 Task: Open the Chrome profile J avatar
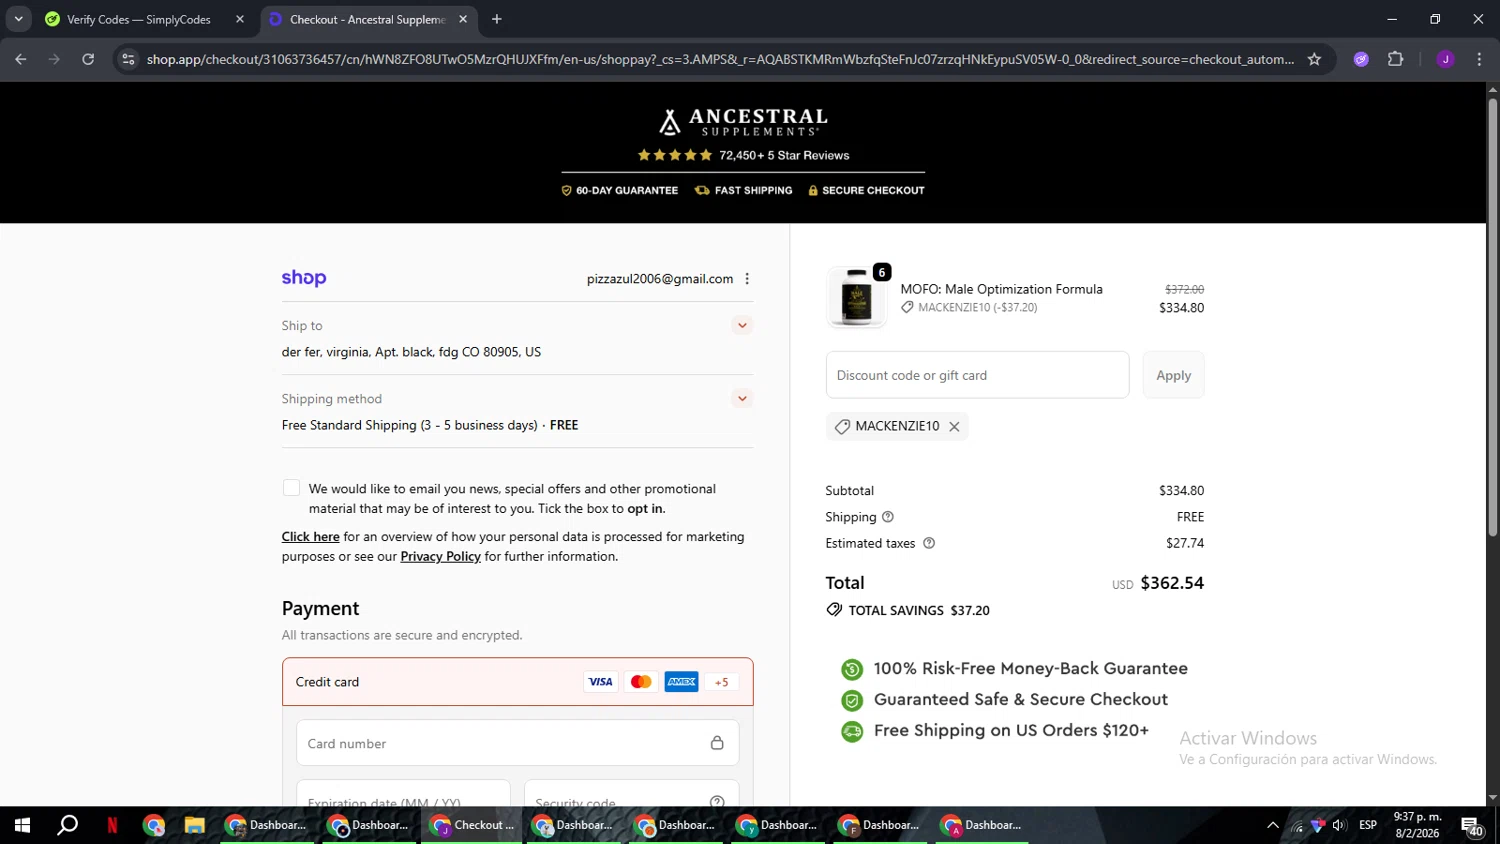(1445, 59)
